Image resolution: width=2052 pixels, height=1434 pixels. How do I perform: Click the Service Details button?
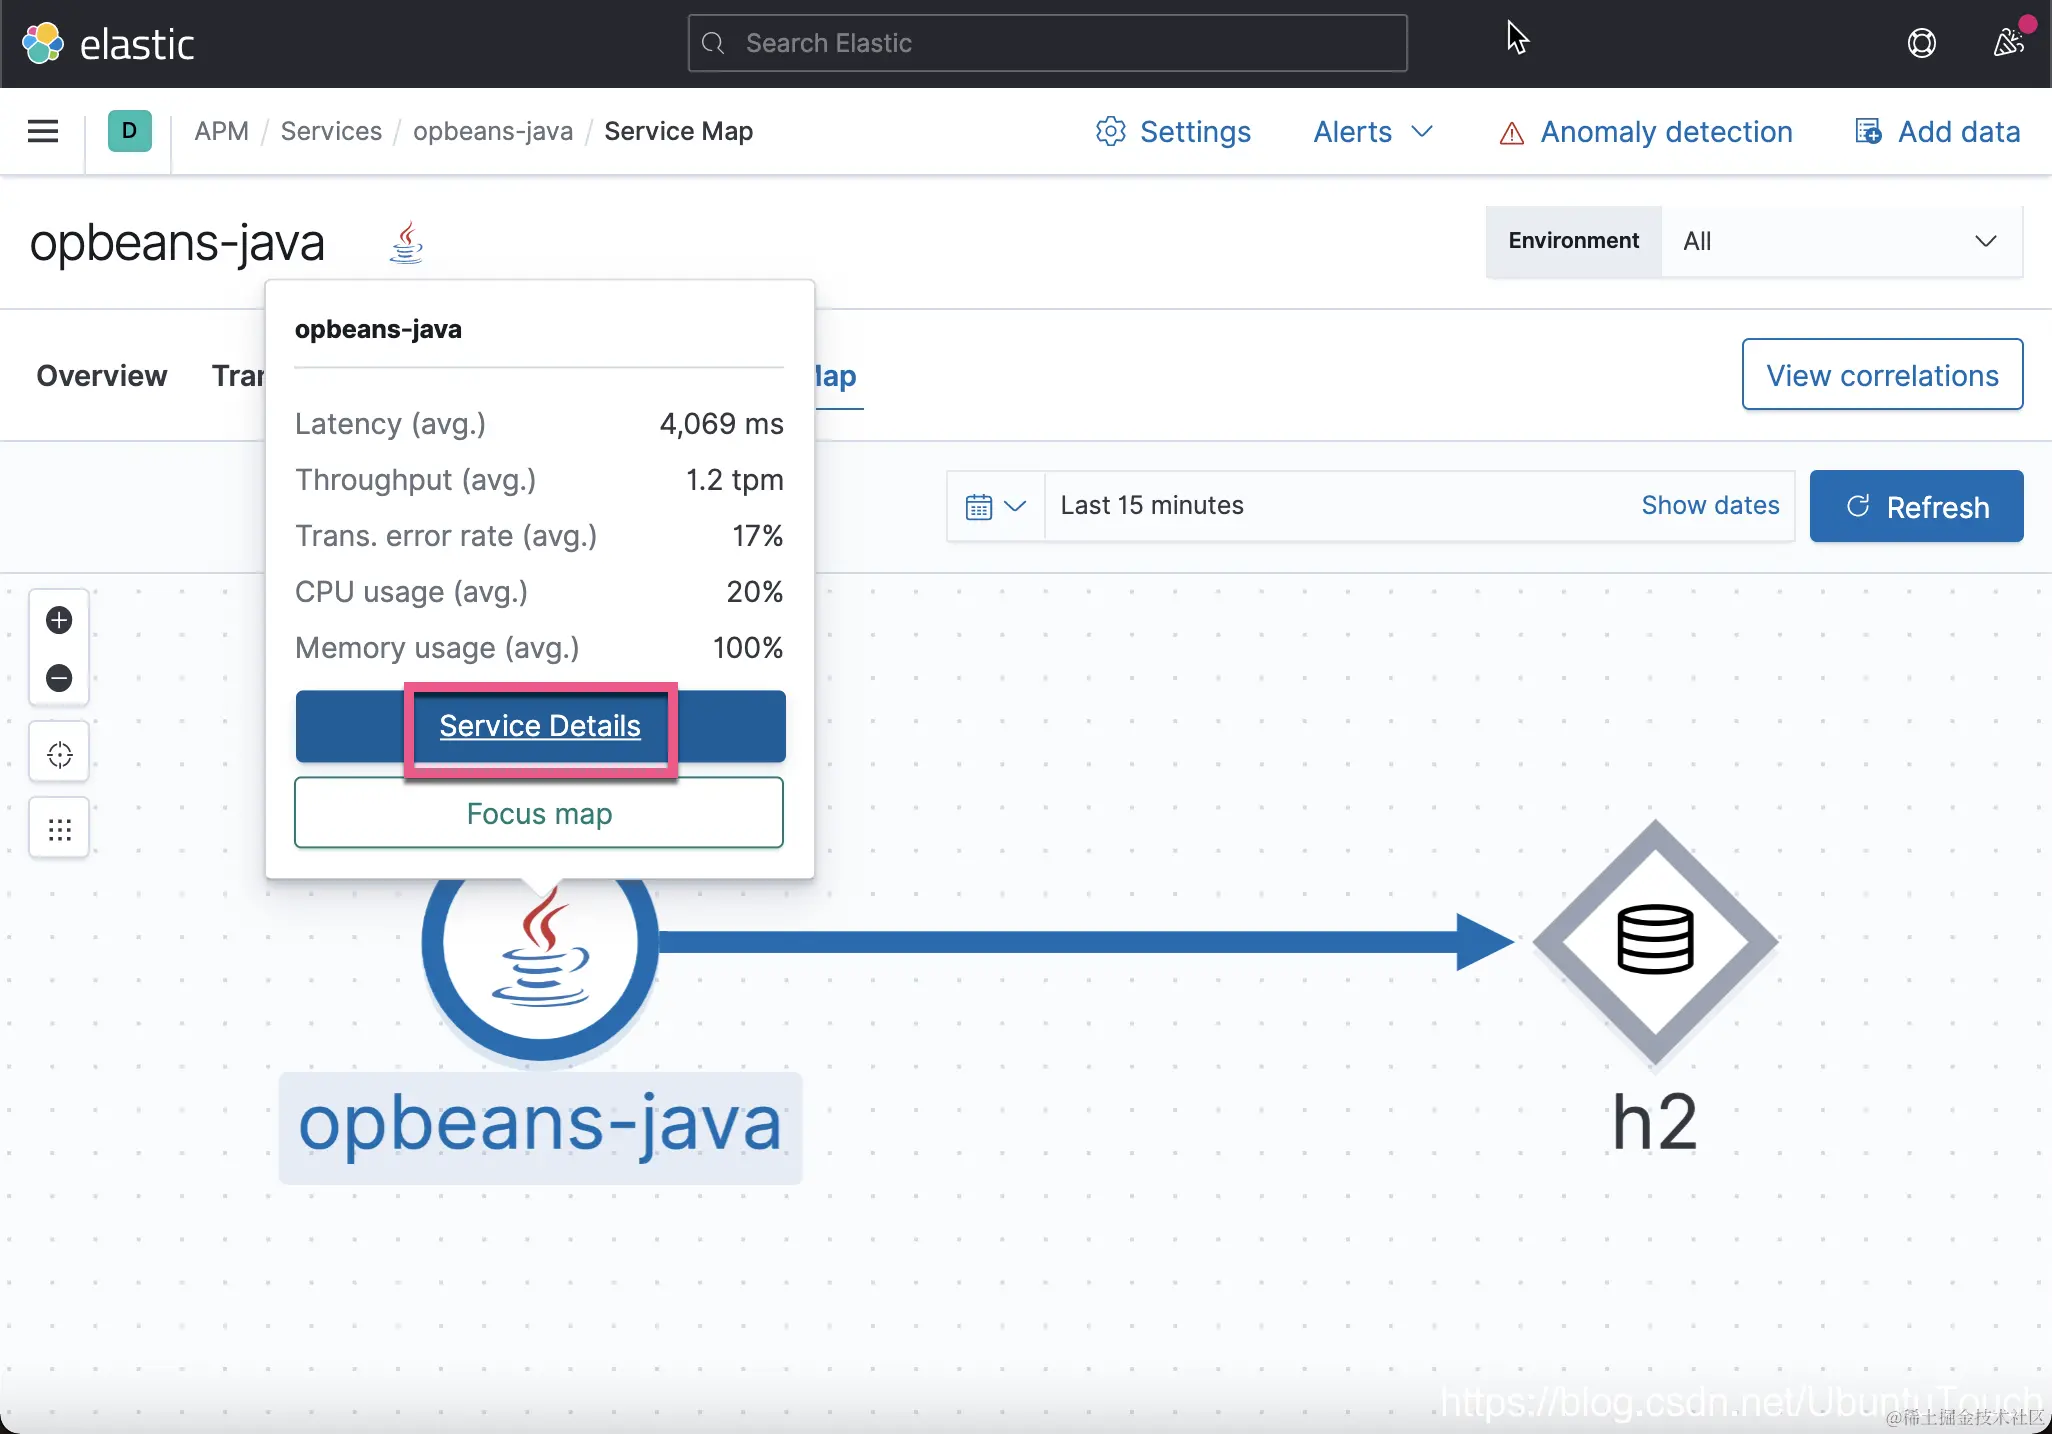(x=540, y=726)
